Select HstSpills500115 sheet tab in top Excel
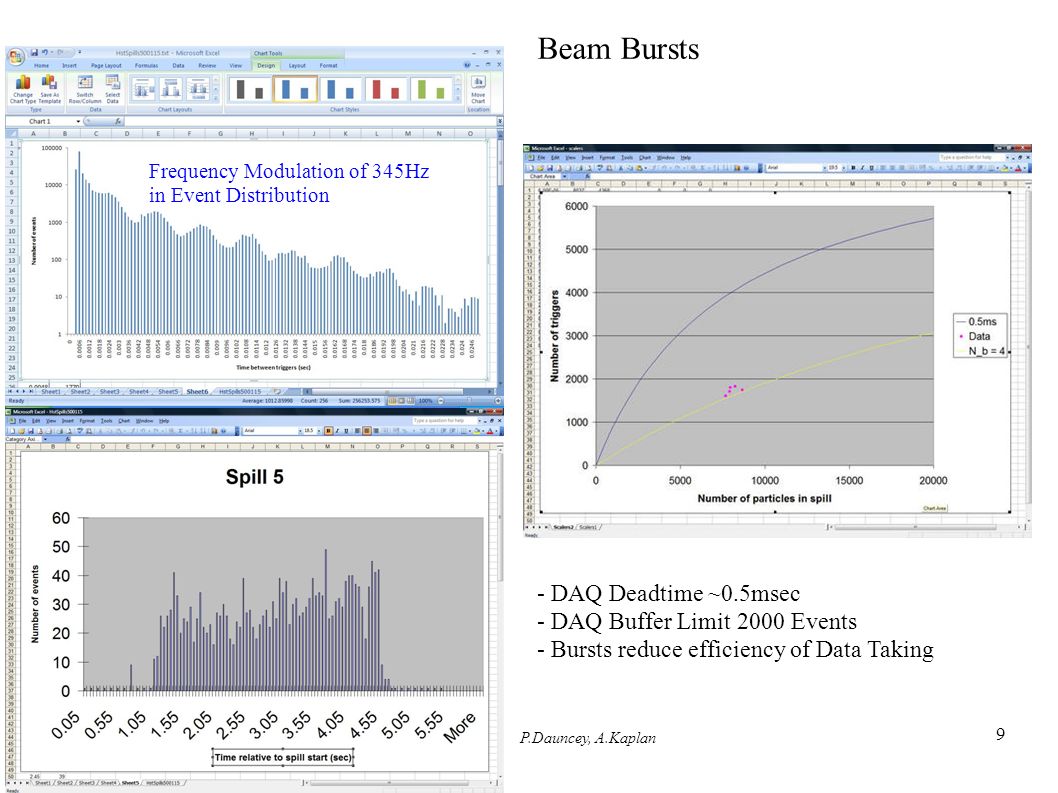This screenshot has height=793, width=1058. coord(240,391)
